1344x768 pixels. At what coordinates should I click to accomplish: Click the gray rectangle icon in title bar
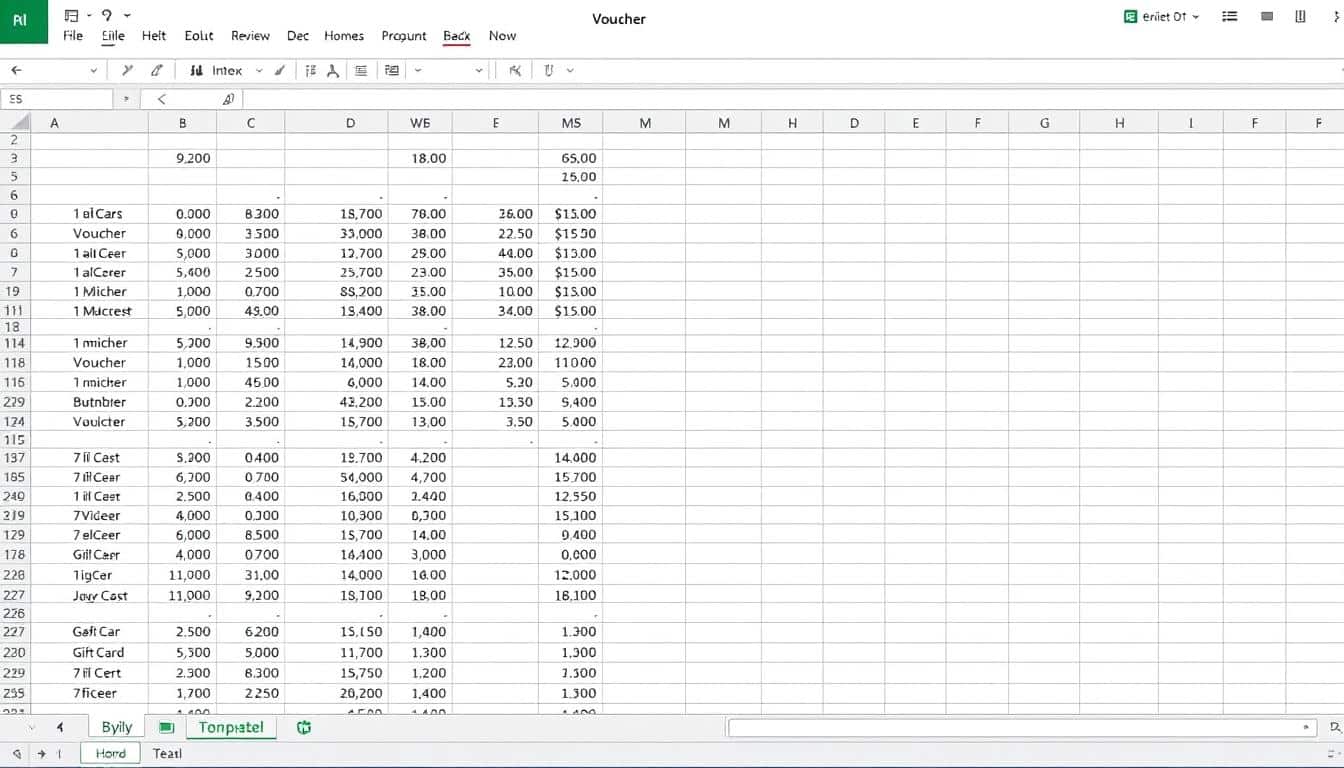[x=1268, y=17]
